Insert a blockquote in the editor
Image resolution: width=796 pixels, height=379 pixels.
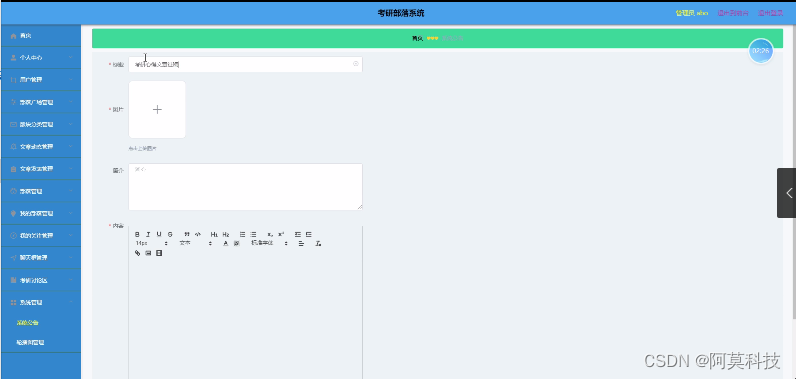[187, 234]
